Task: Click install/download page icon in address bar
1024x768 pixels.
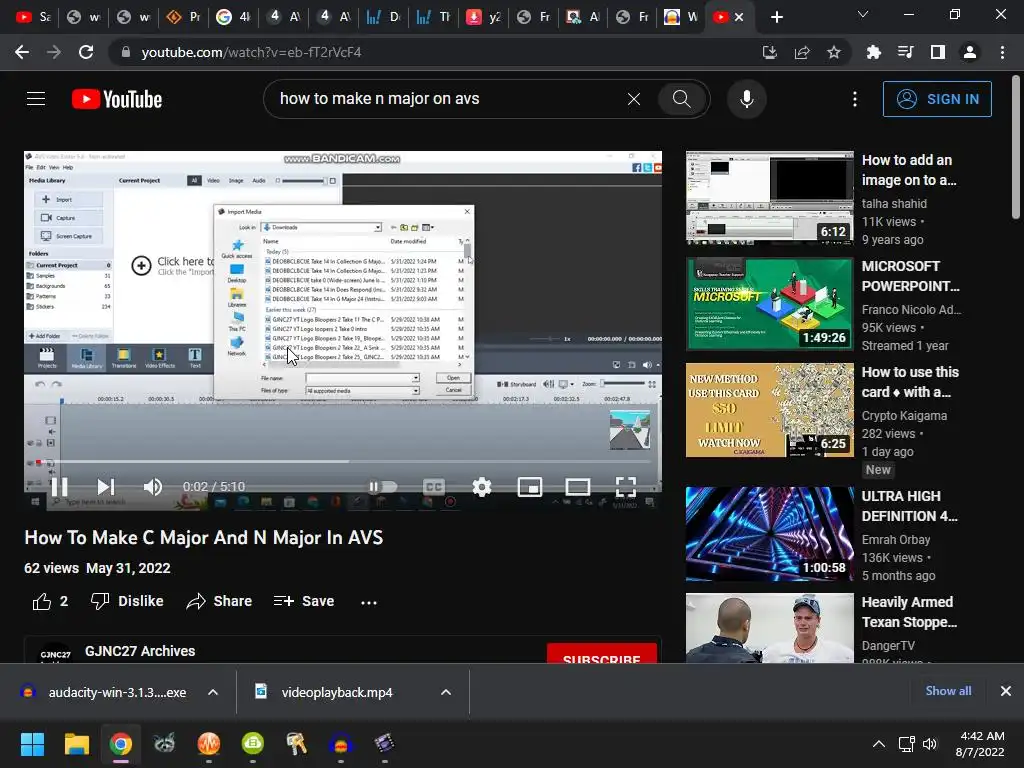Action: click(770, 52)
